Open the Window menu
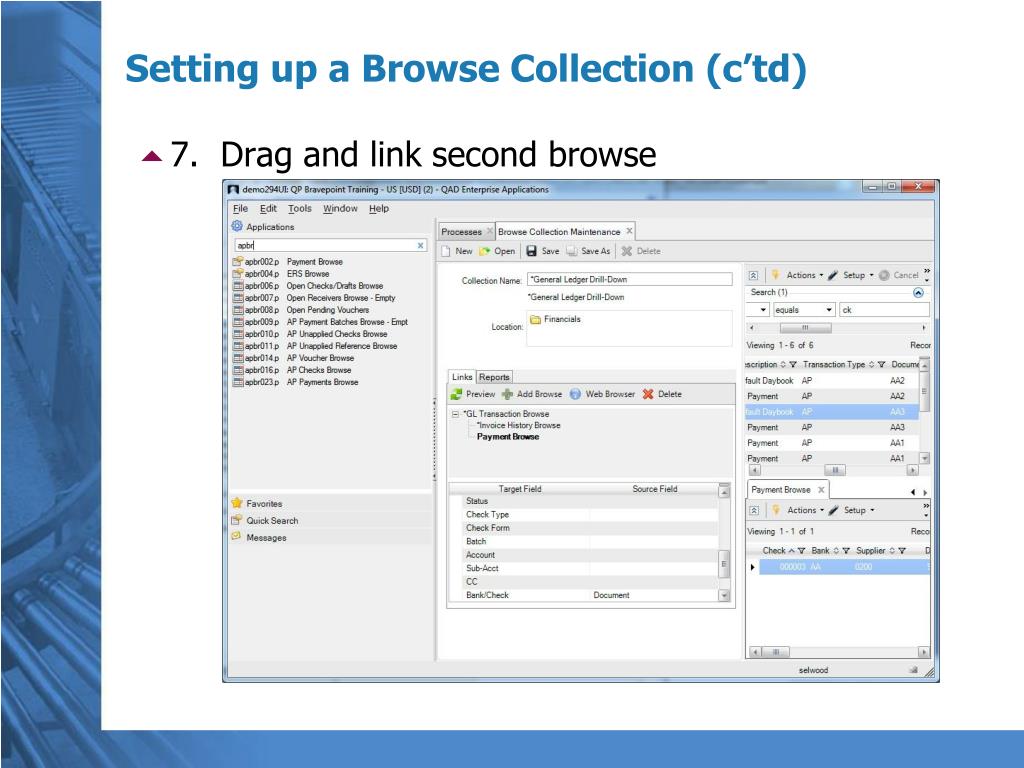The height and width of the screenshot is (768, 1024). [340, 208]
